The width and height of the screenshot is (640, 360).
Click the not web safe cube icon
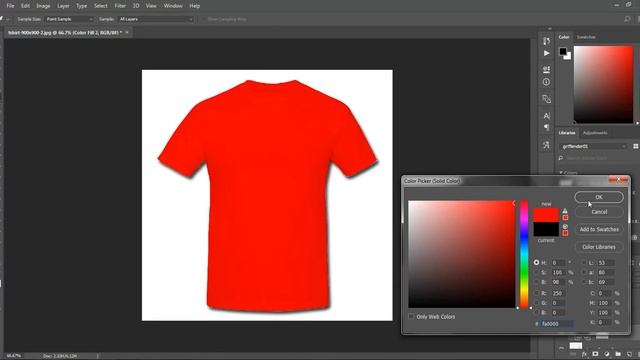[565, 227]
